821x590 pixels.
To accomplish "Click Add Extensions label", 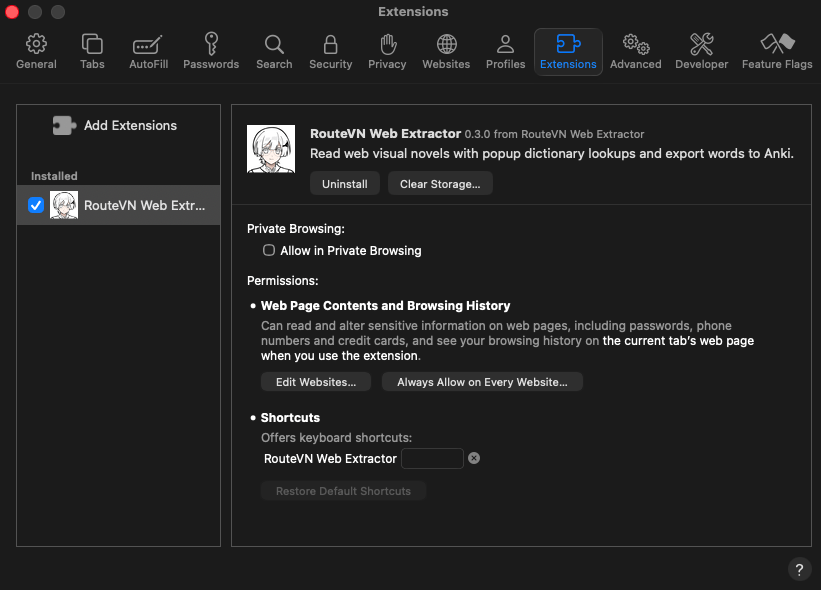I will (130, 126).
